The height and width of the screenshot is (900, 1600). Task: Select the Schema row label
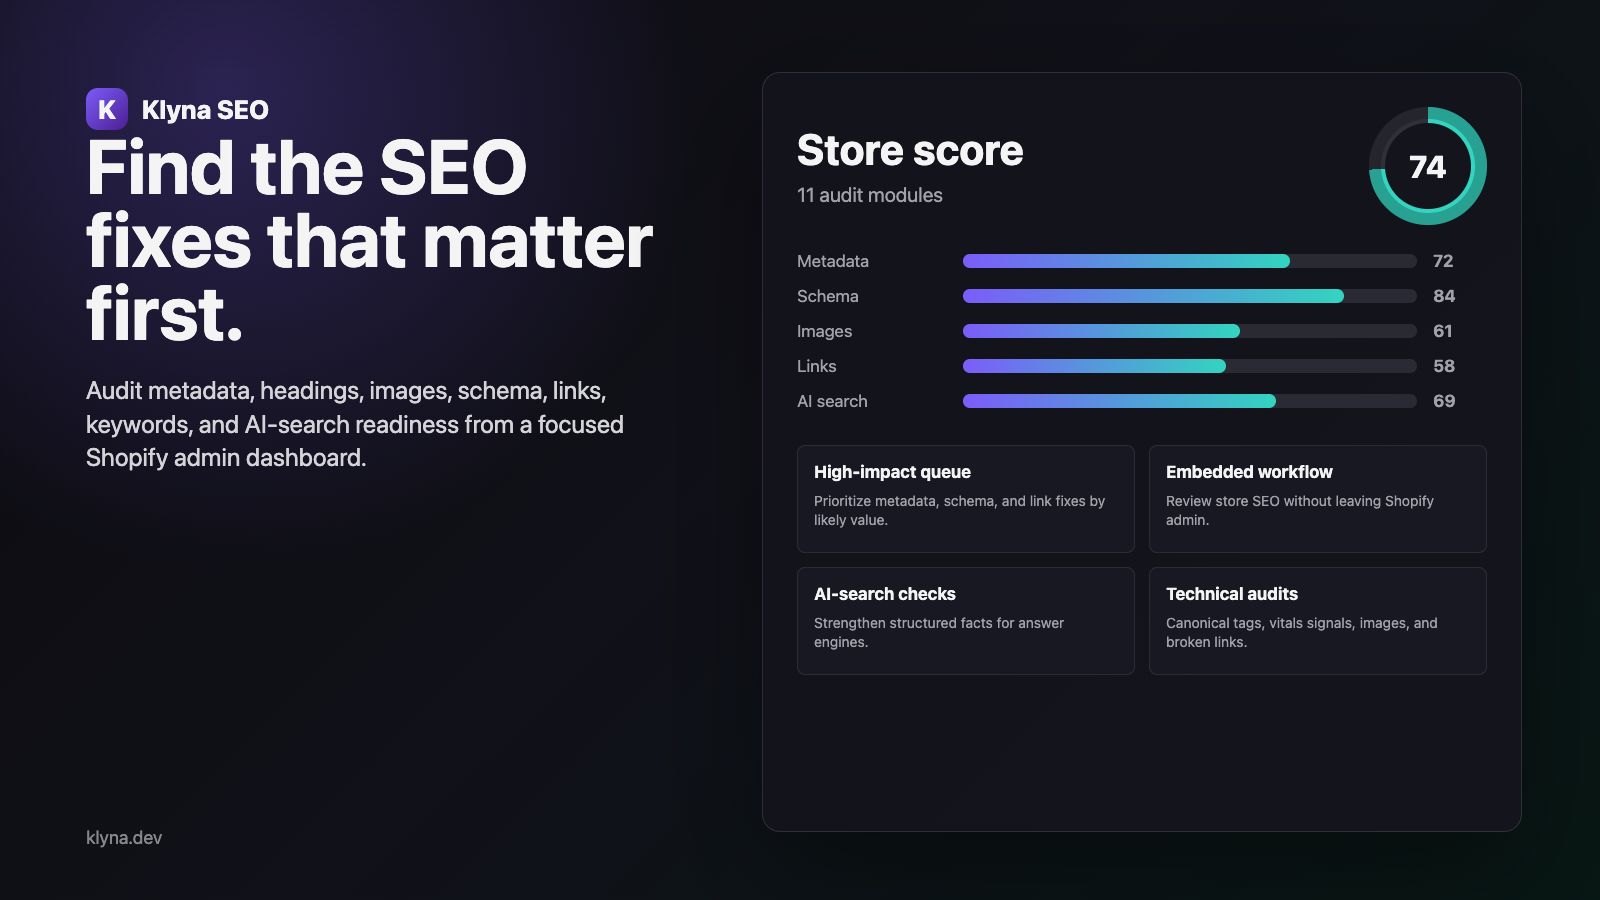828,296
